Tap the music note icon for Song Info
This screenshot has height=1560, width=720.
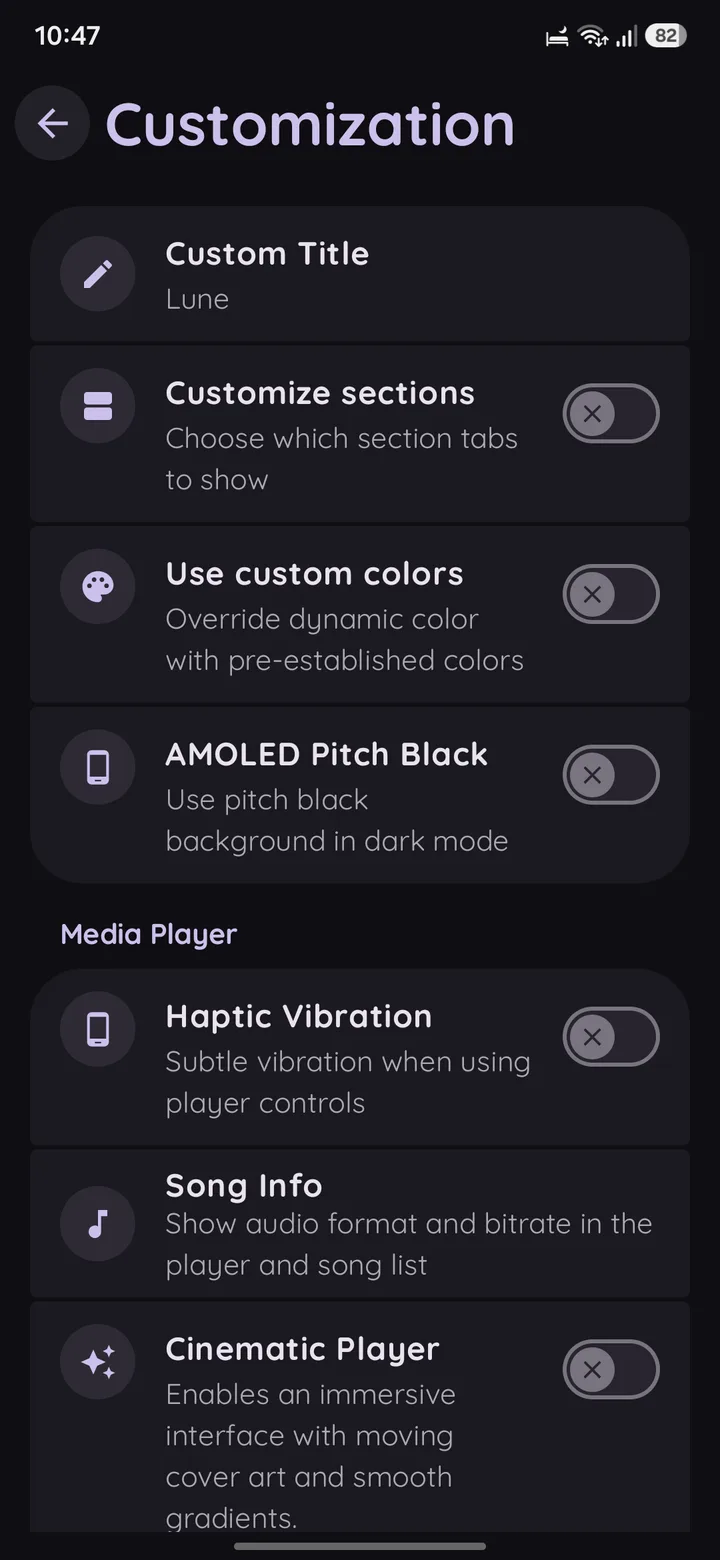[x=98, y=1224]
